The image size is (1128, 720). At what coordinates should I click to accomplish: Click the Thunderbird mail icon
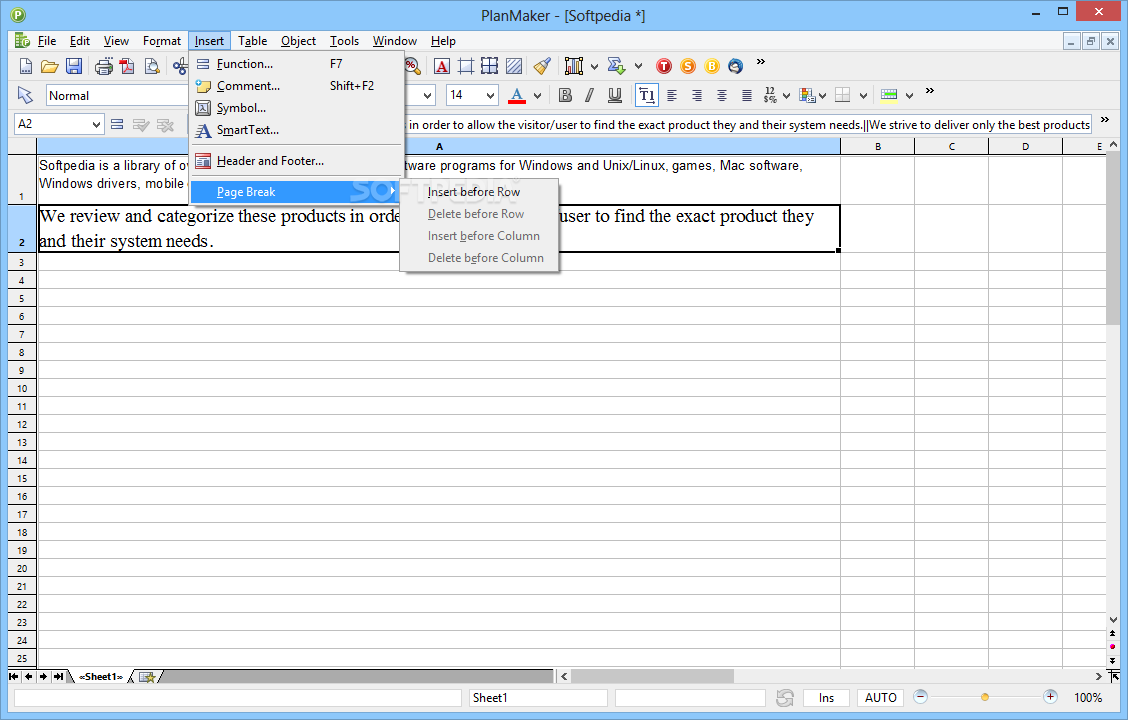coord(735,67)
